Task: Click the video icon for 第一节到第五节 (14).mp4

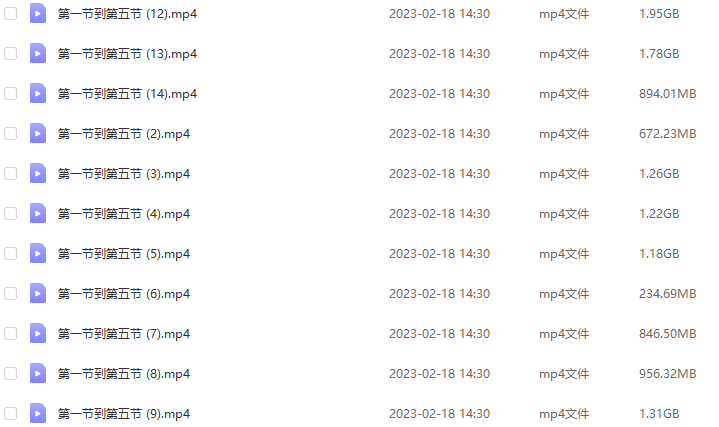Action: (x=38, y=93)
